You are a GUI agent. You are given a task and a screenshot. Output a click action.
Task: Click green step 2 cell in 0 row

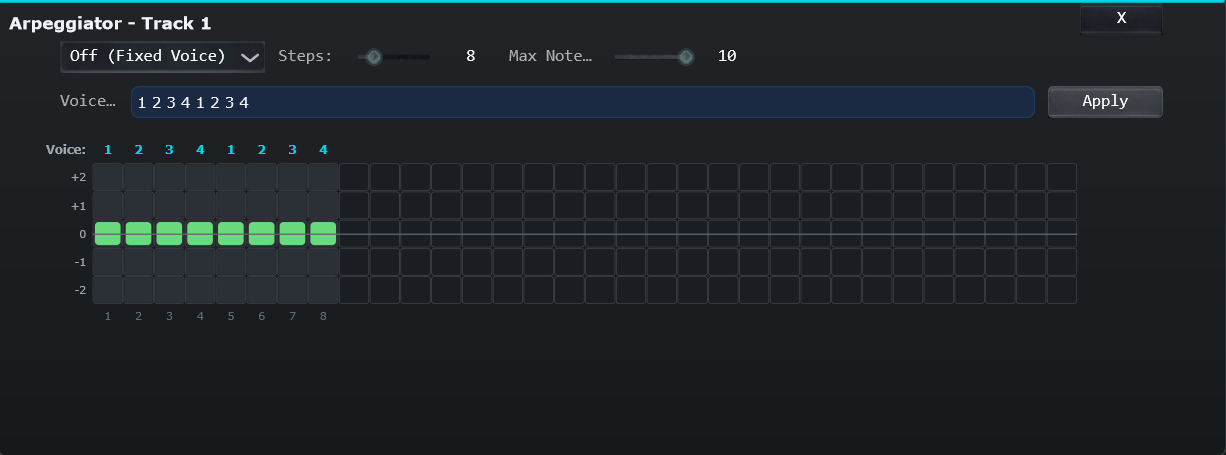pos(139,233)
